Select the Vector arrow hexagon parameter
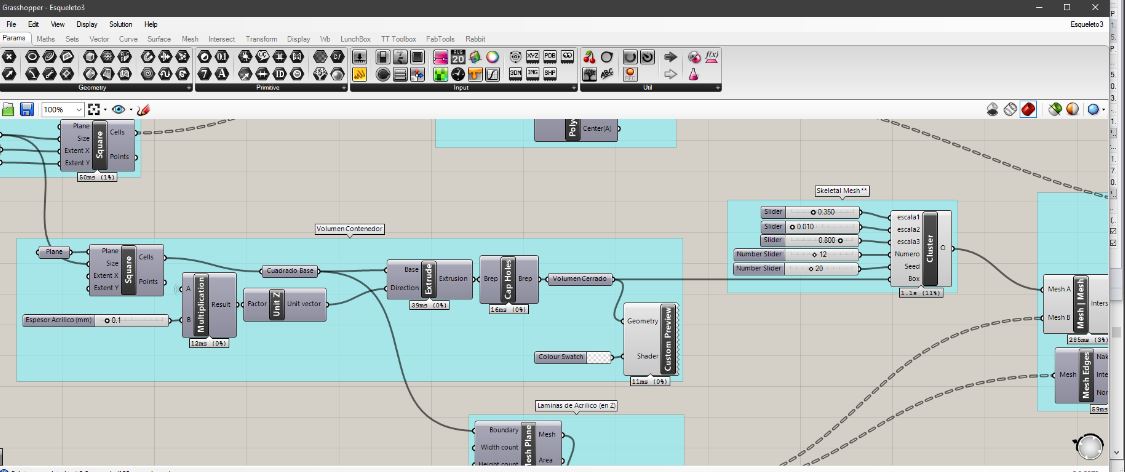 point(9,74)
